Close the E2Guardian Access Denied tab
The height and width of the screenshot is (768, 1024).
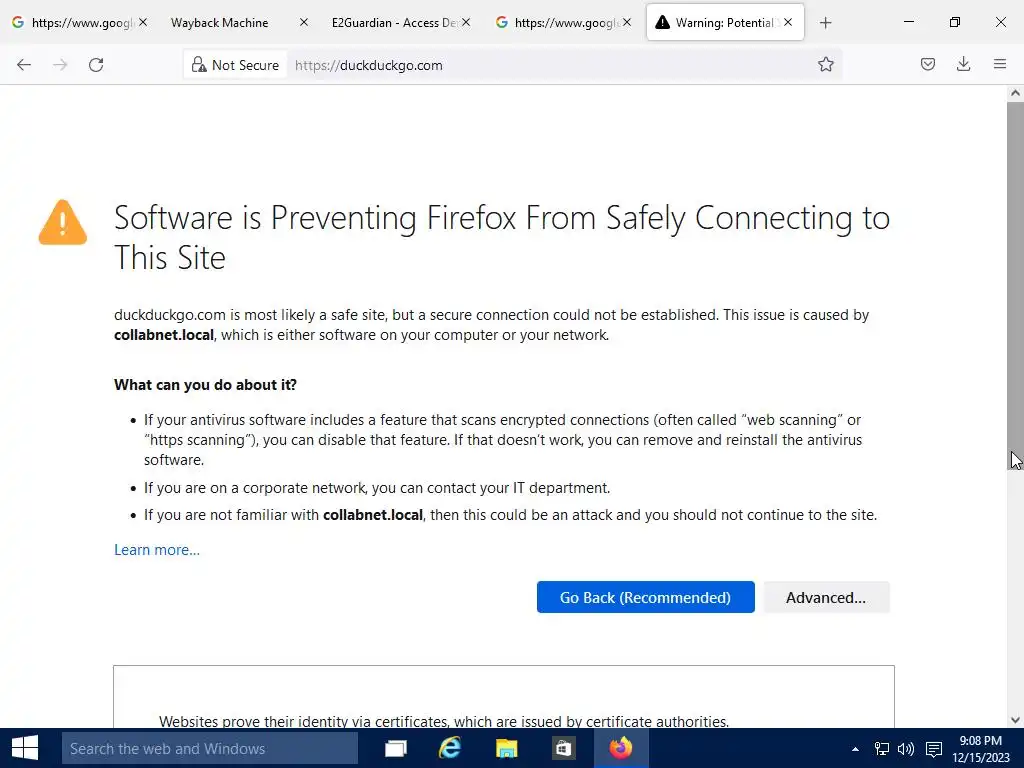tap(466, 22)
